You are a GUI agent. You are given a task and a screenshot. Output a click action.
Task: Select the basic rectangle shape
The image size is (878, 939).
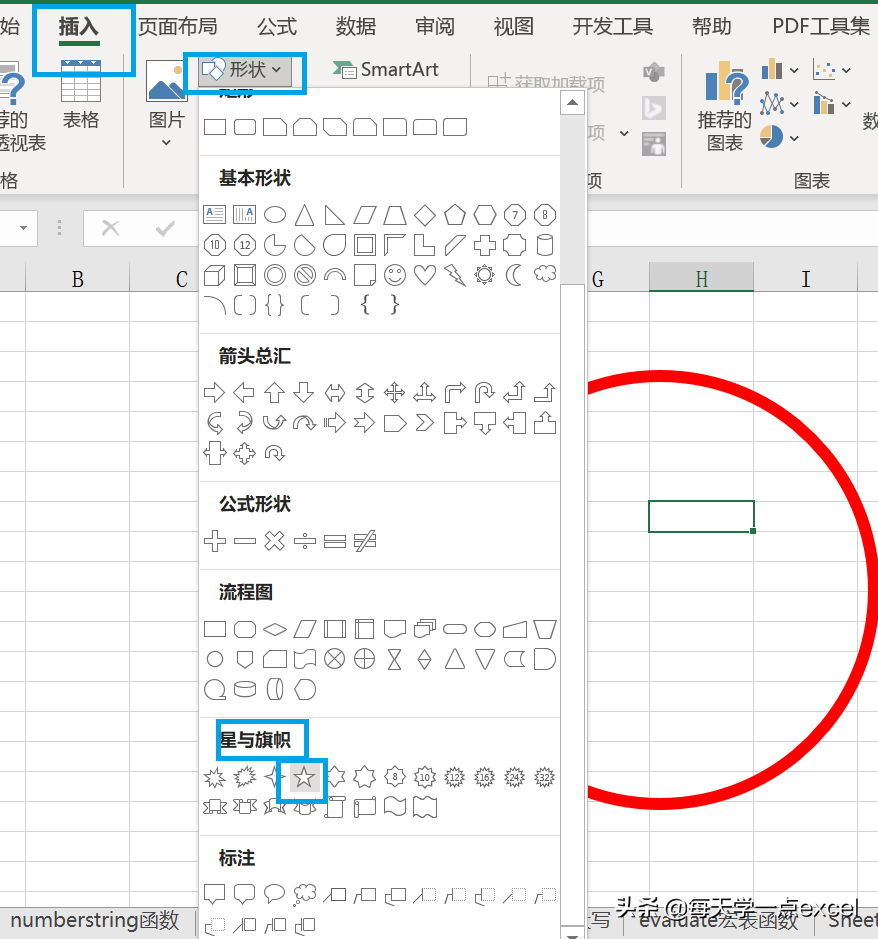[214, 127]
